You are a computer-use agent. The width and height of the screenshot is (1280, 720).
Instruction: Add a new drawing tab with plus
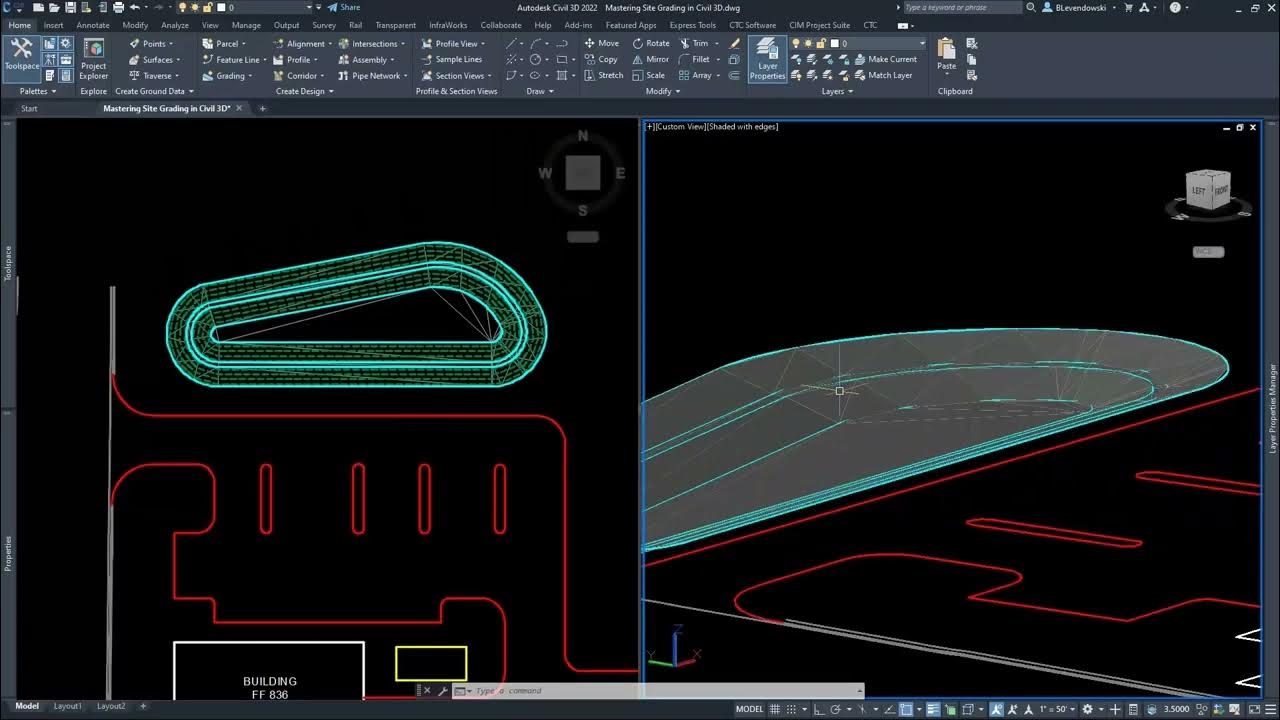point(263,108)
